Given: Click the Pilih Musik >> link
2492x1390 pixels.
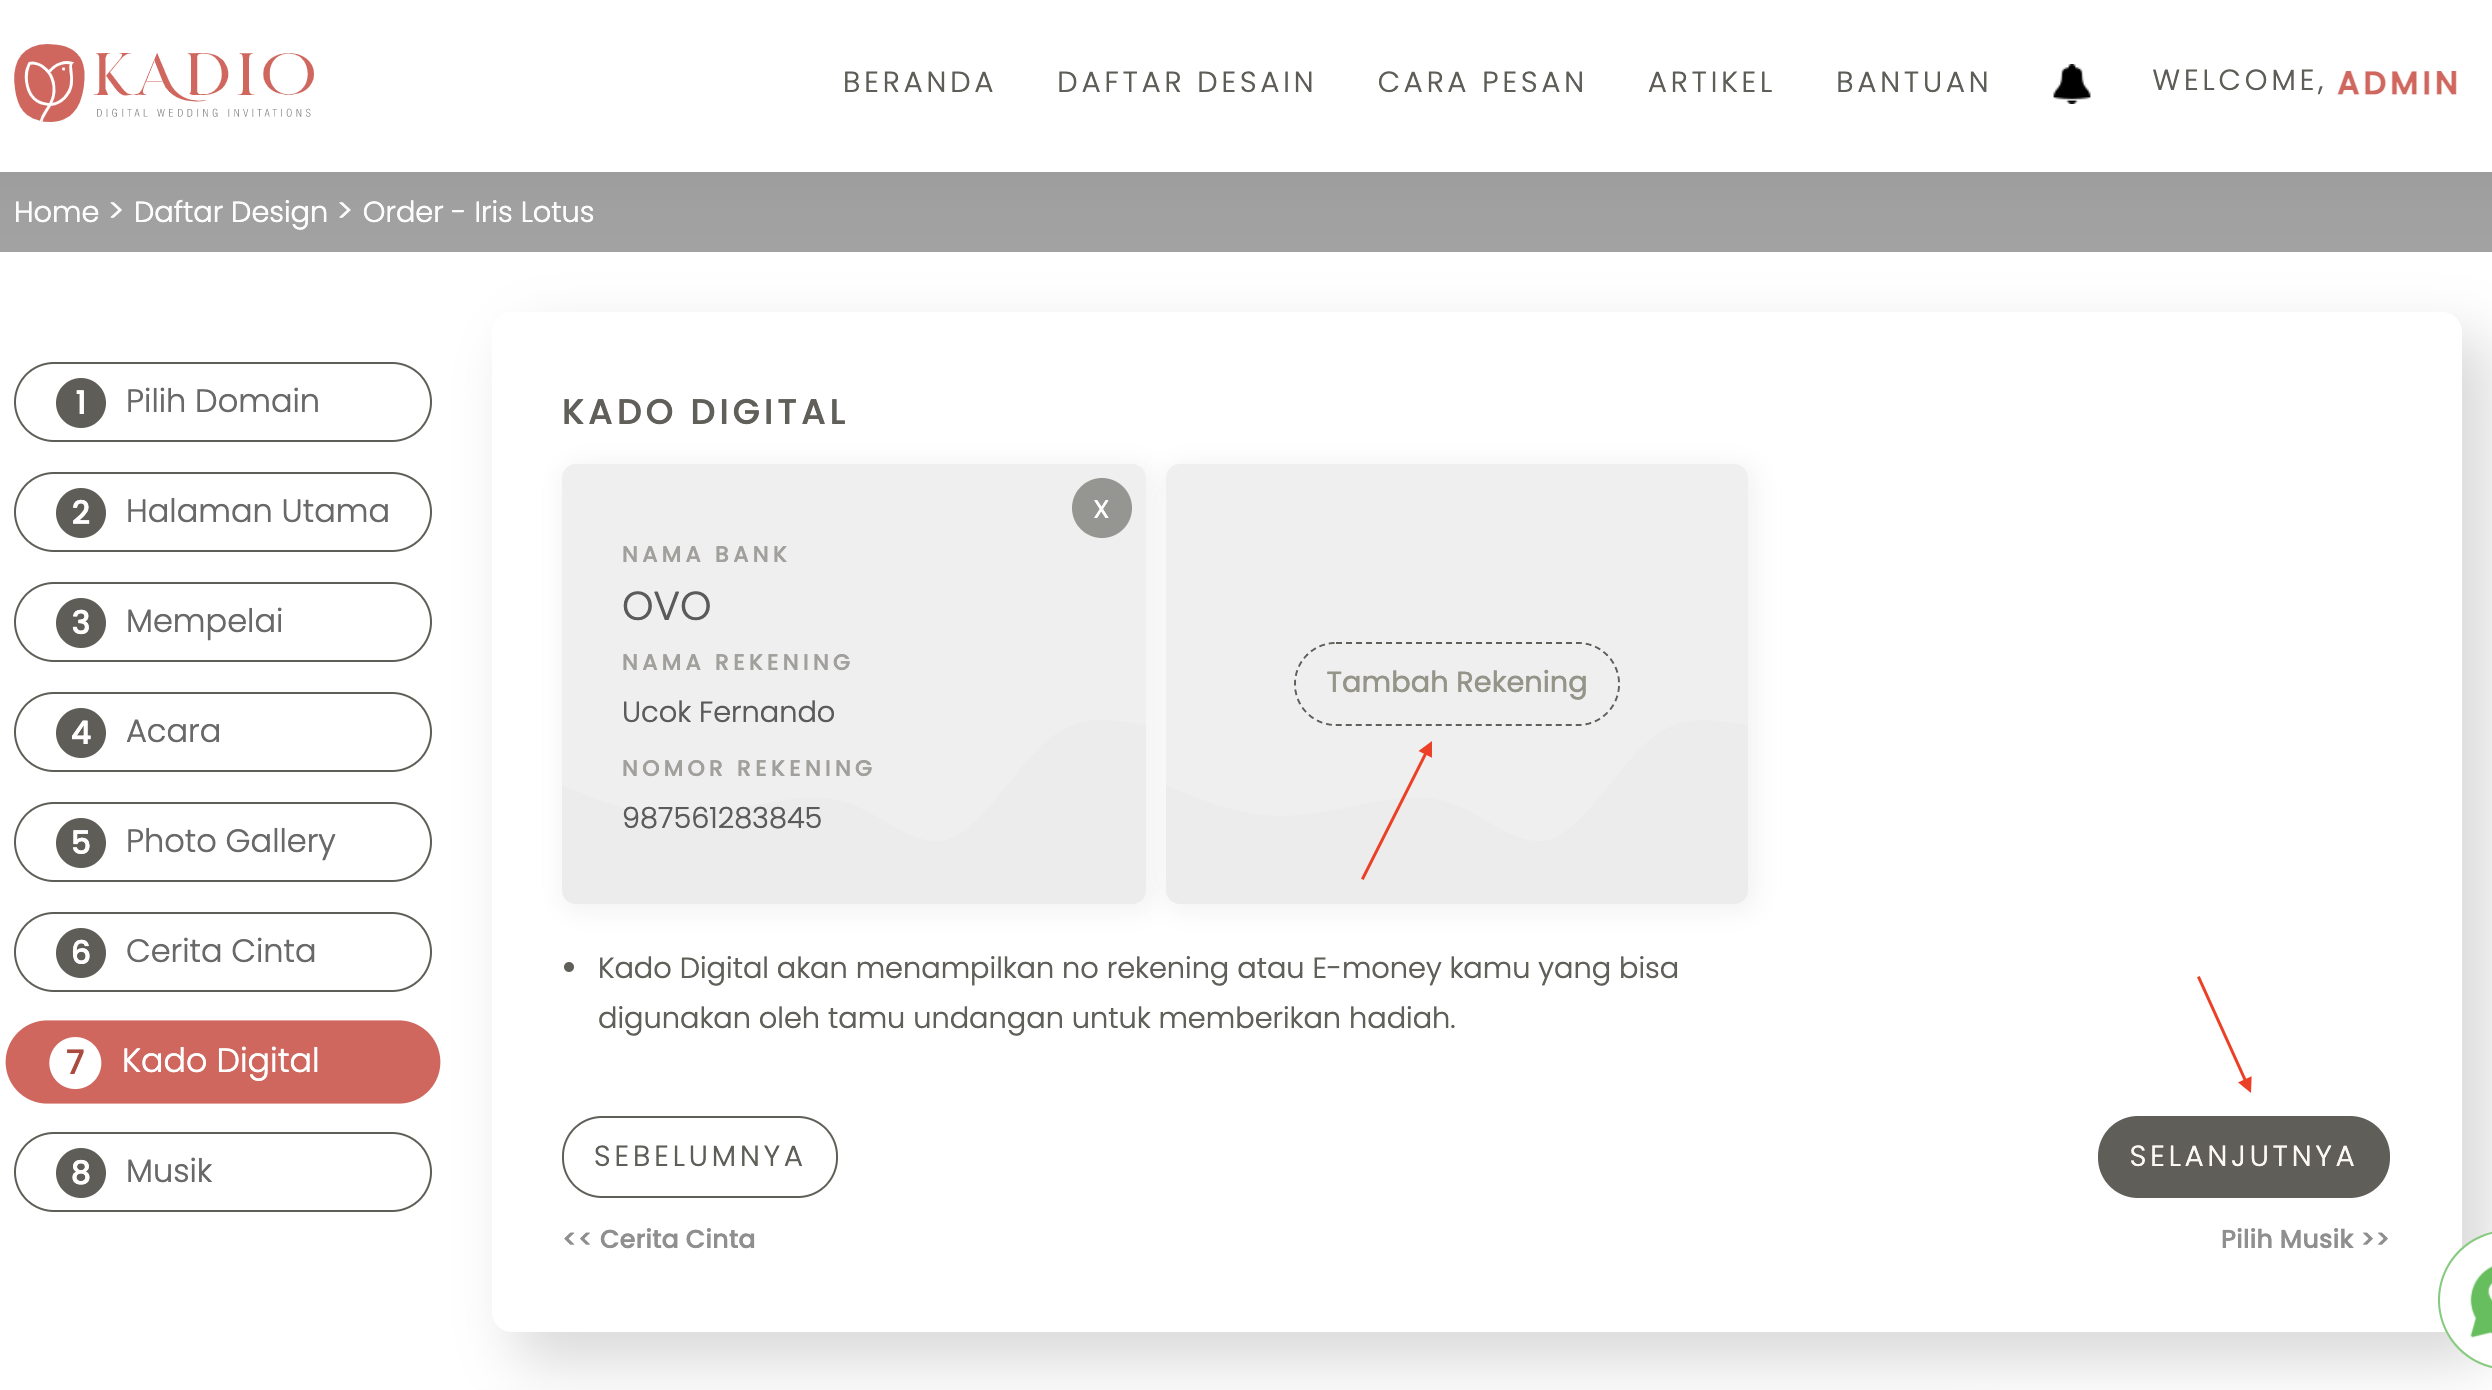Looking at the screenshot, I should pos(2303,1239).
